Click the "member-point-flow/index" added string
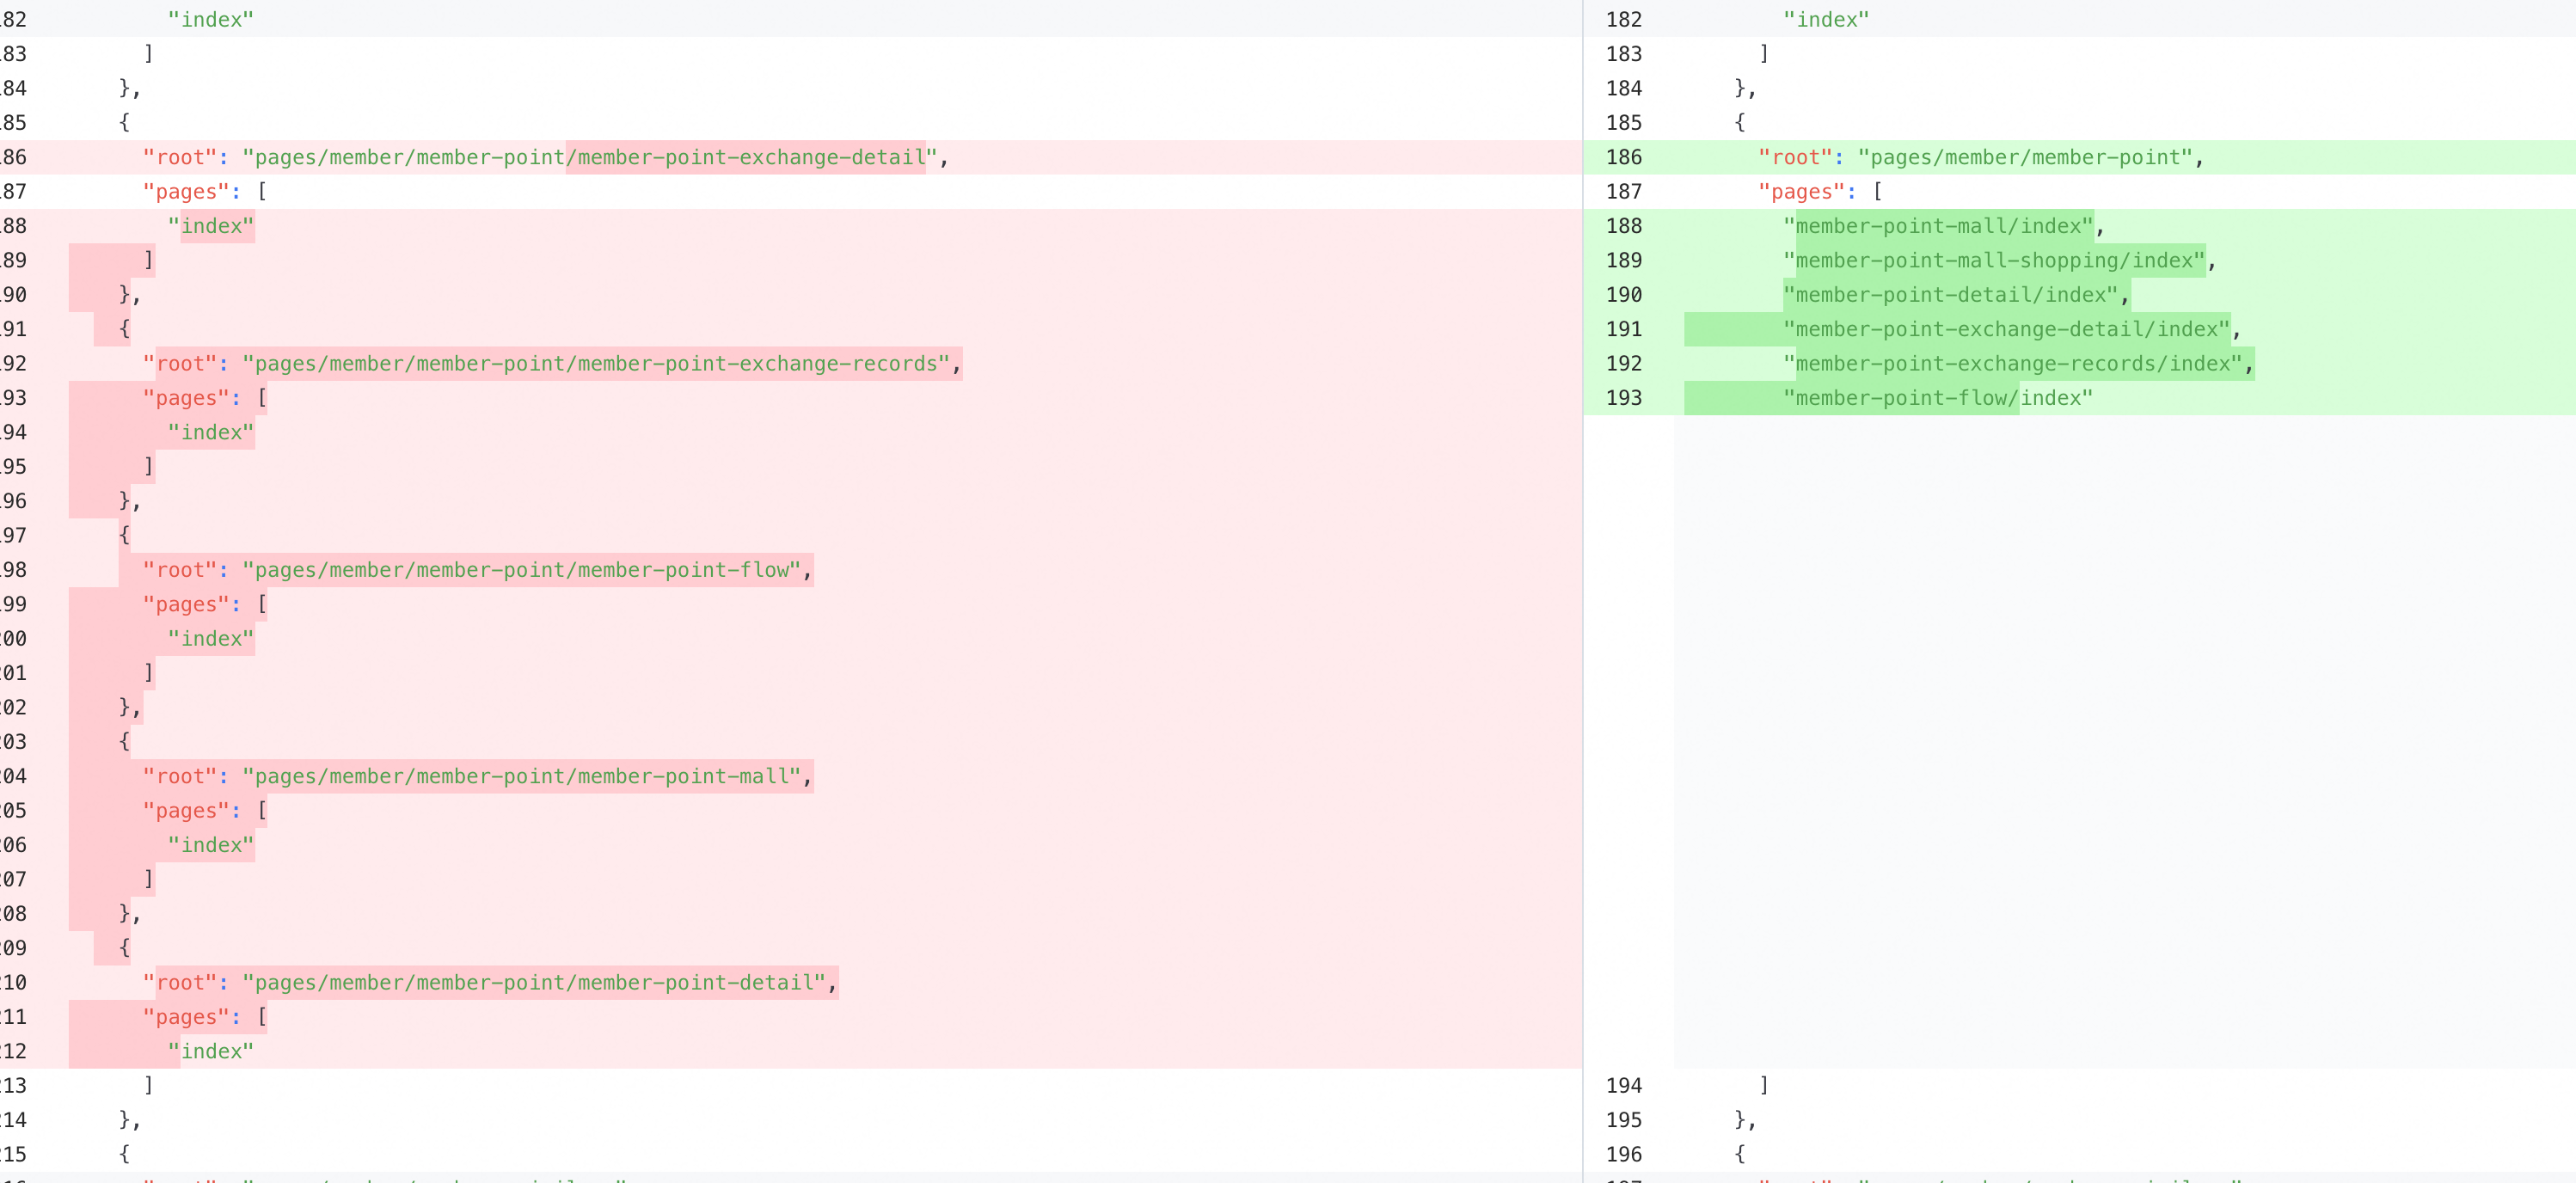2576x1183 pixels. coord(1937,398)
